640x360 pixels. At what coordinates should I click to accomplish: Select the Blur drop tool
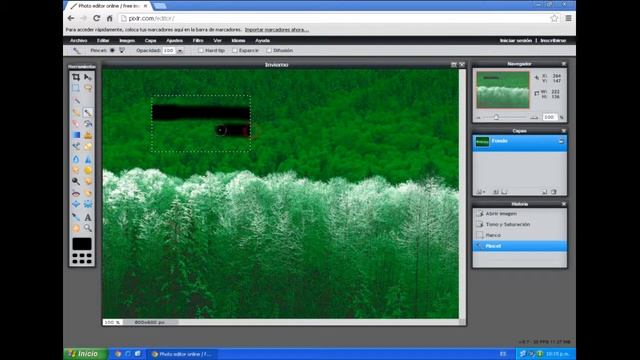76,159
